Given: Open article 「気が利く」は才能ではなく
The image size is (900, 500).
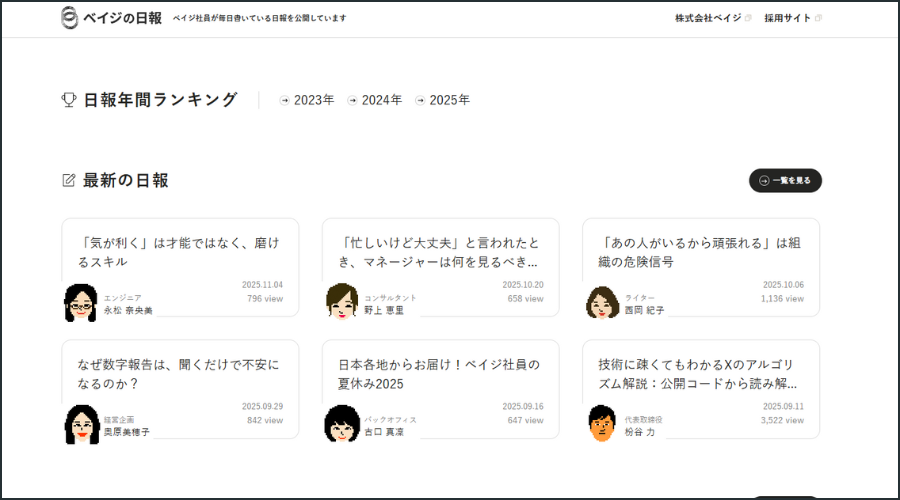Looking at the screenshot, I should coord(179,252).
